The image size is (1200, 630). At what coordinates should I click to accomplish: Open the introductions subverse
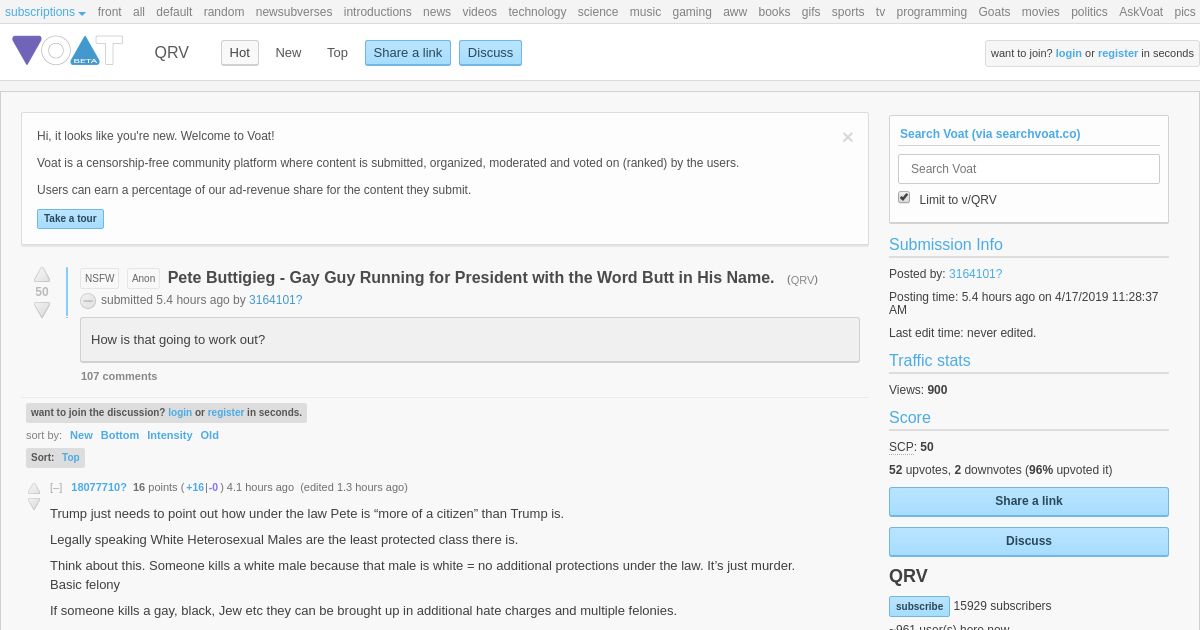pyautogui.click(x=378, y=12)
